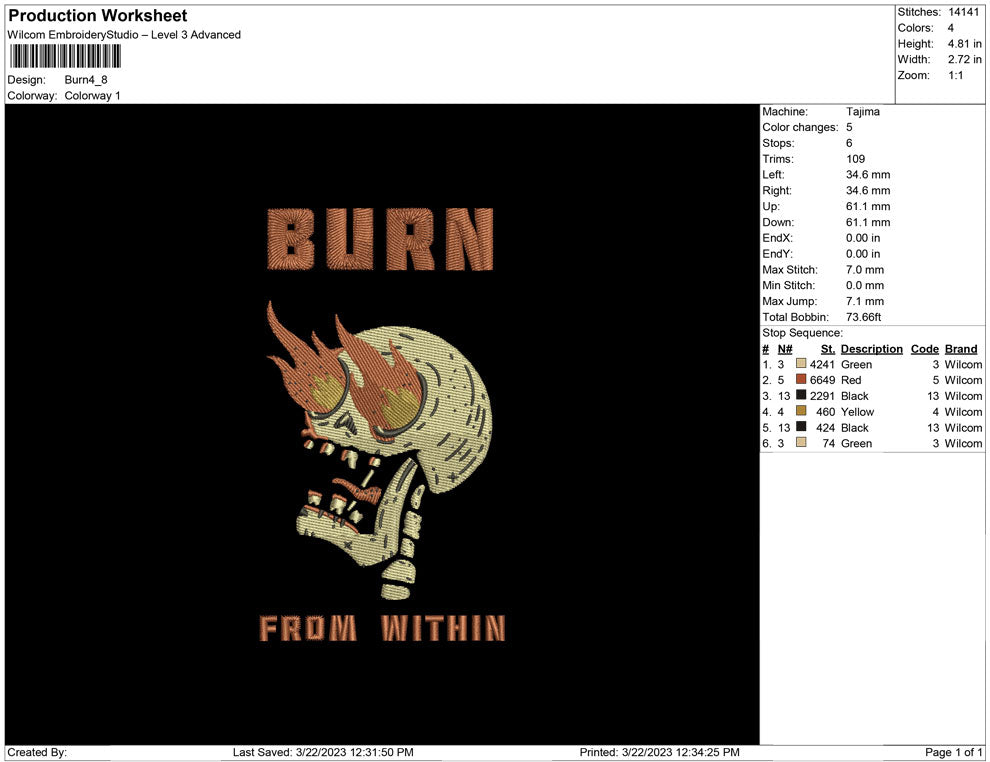Click the 'Color changes:' label
This screenshot has height=762, width=990.
(x=800, y=127)
